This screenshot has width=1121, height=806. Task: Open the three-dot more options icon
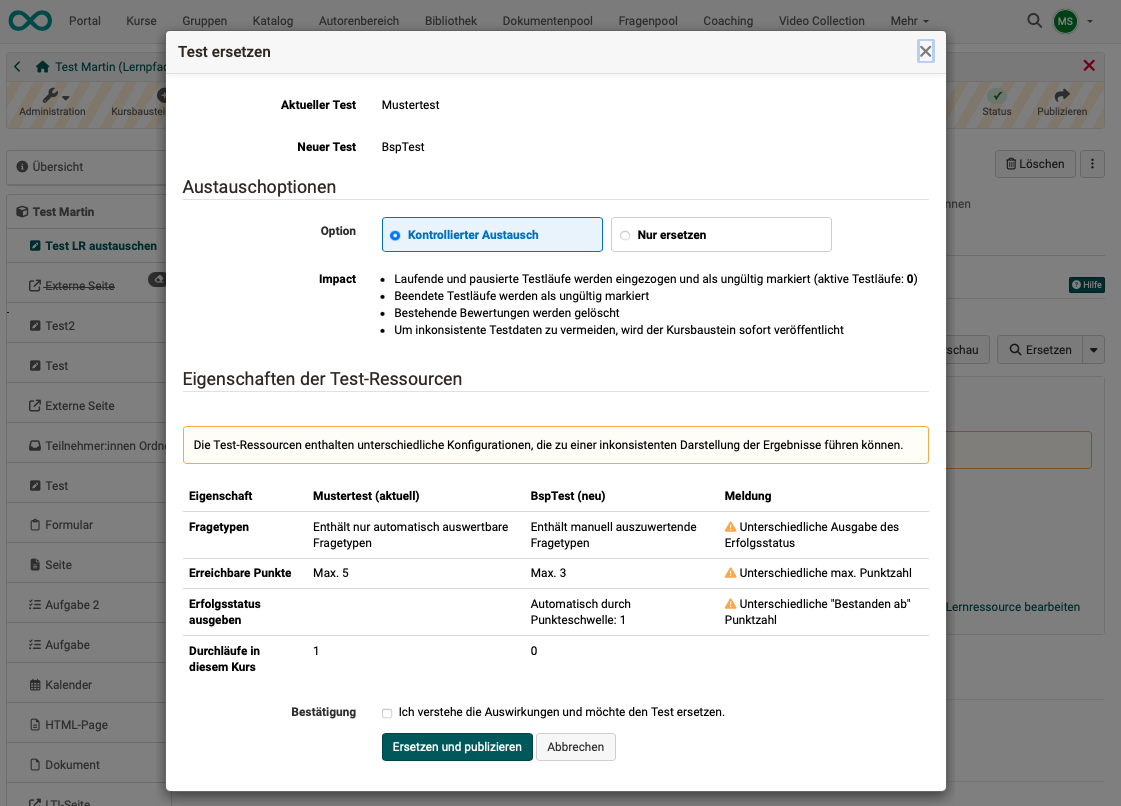(1092, 164)
